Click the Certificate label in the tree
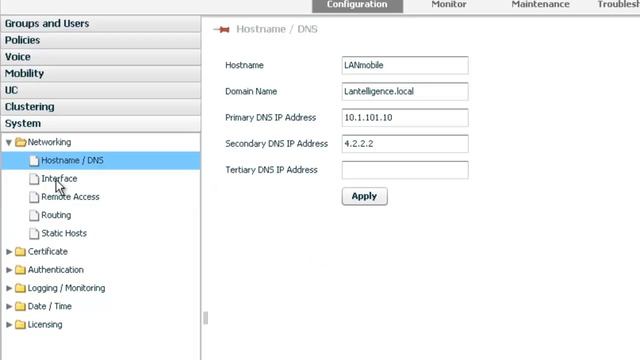The width and height of the screenshot is (640, 360). 48,251
